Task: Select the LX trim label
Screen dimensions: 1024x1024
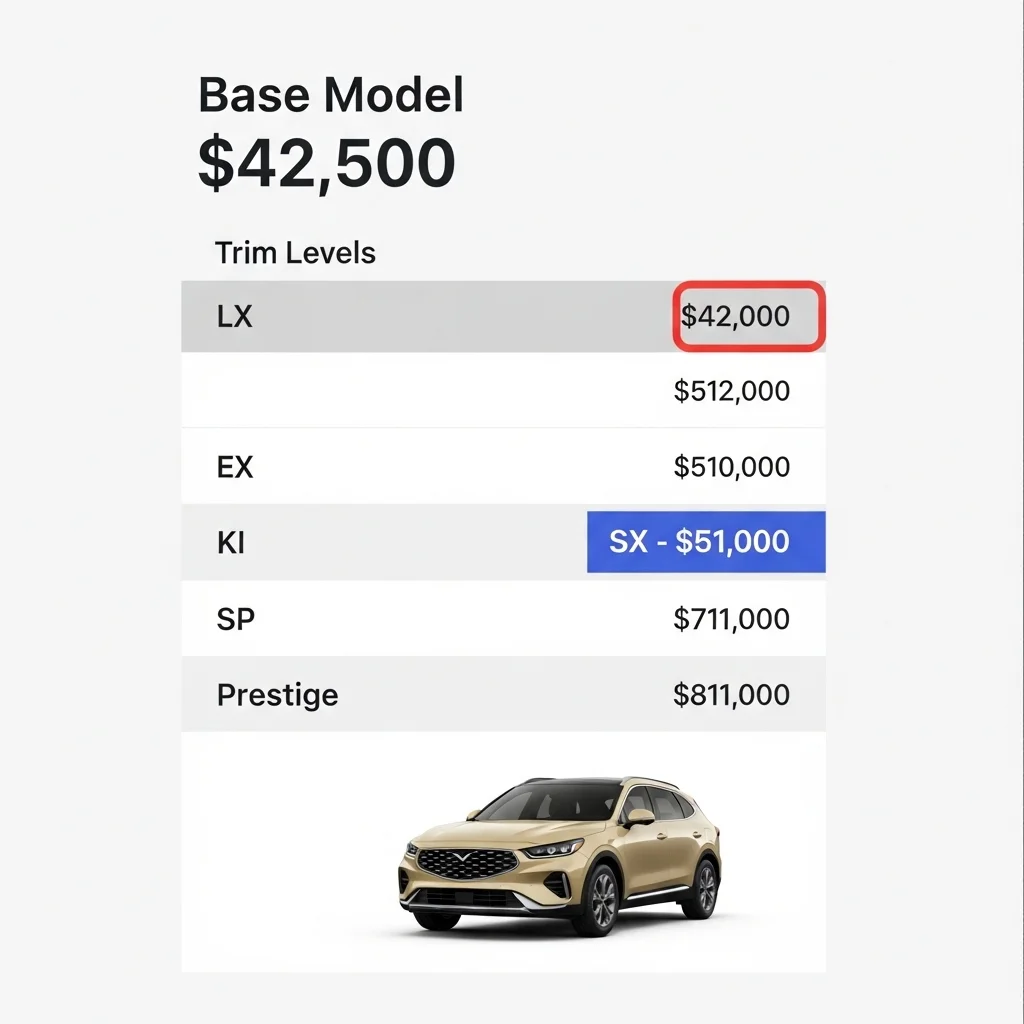Action: (x=234, y=317)
